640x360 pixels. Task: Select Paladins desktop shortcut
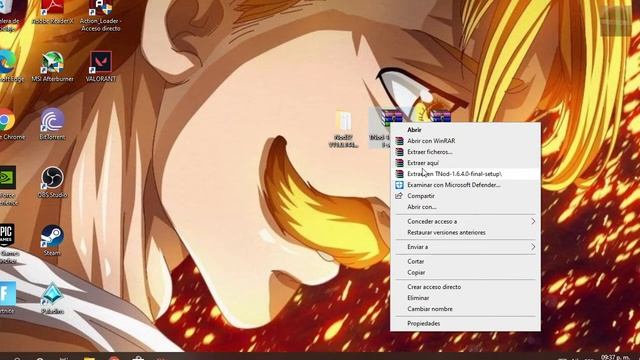52,299
